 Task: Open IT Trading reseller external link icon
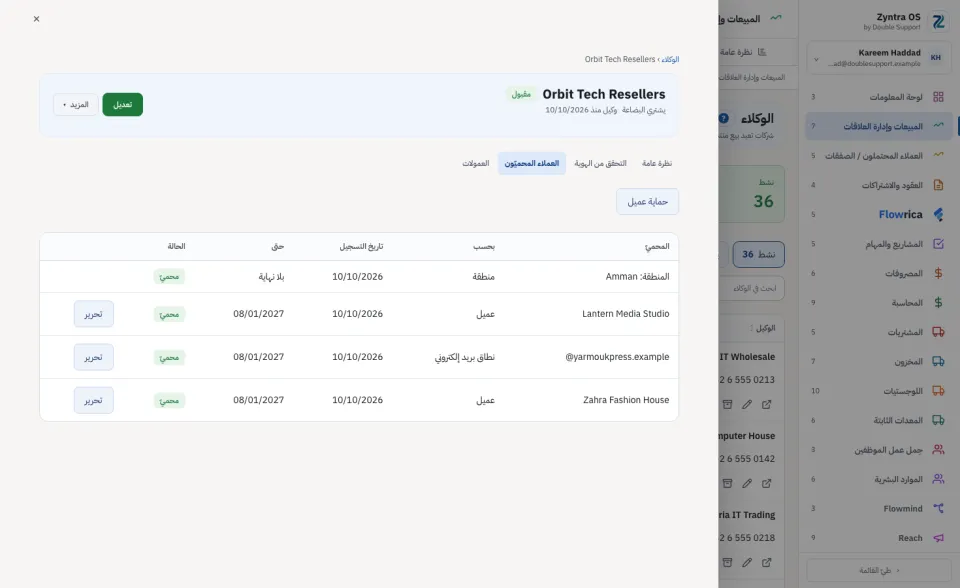[767, 562]
